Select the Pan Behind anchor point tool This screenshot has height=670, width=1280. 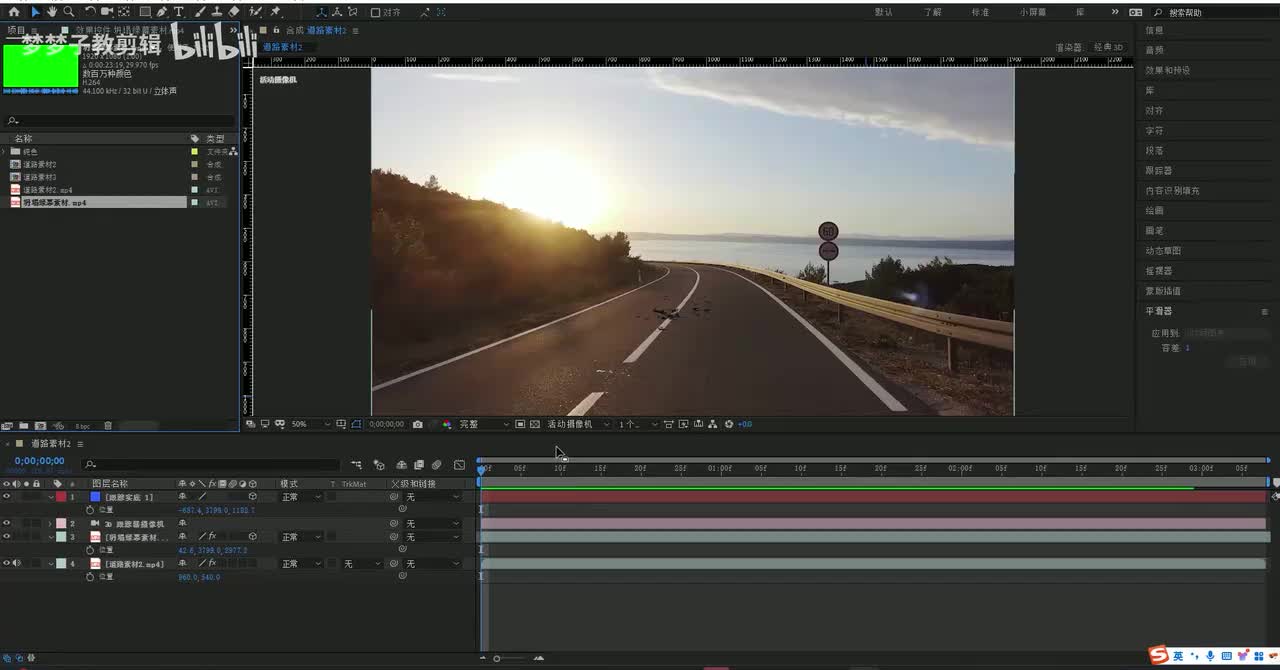(126, 12)
